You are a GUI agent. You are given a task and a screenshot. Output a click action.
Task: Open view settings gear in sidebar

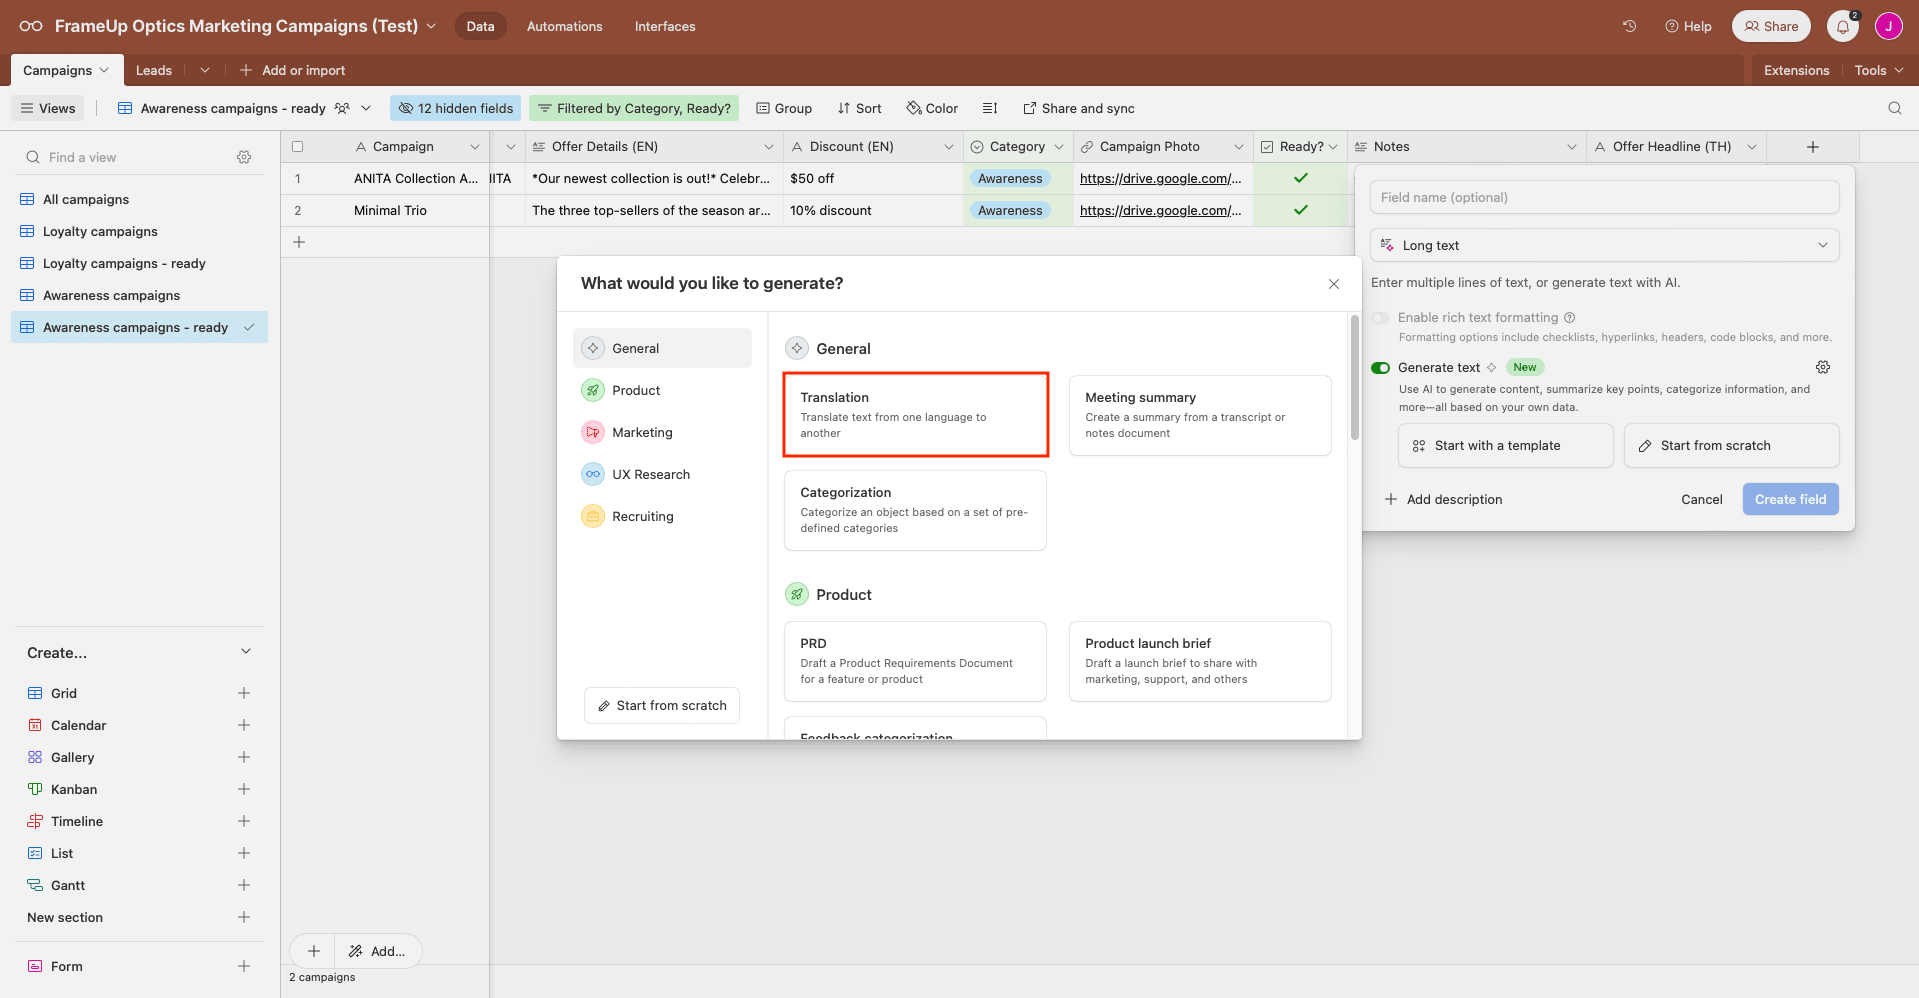[244, 157]
